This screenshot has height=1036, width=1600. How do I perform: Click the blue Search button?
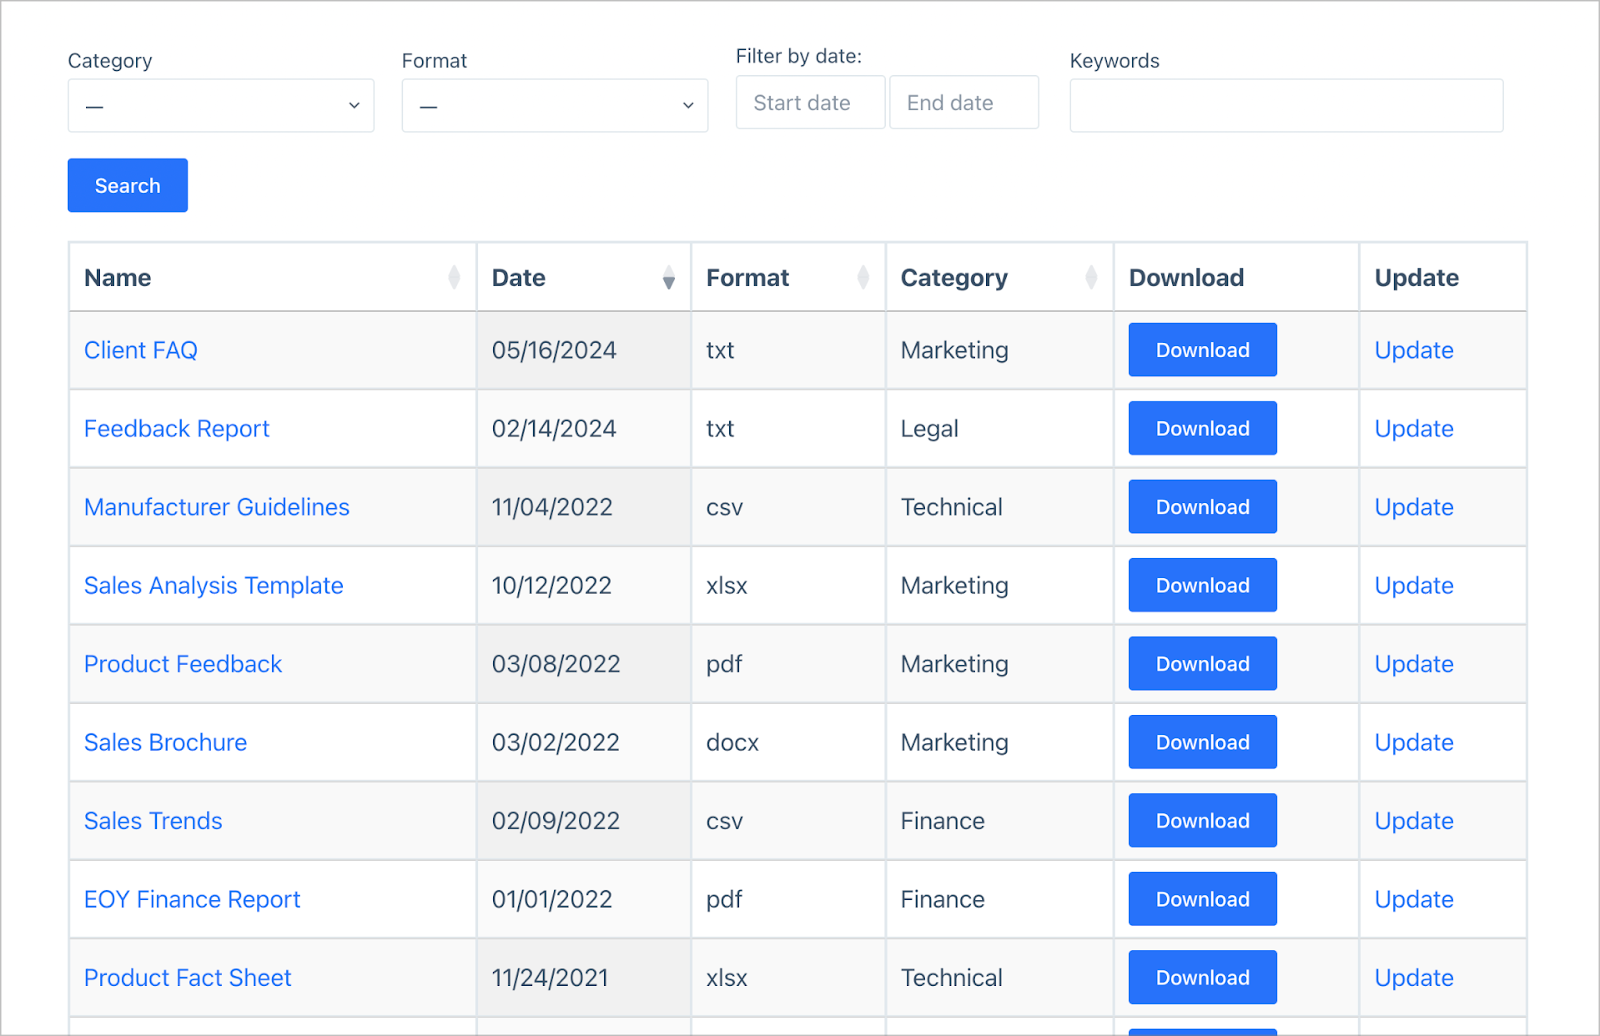point(128,185)
